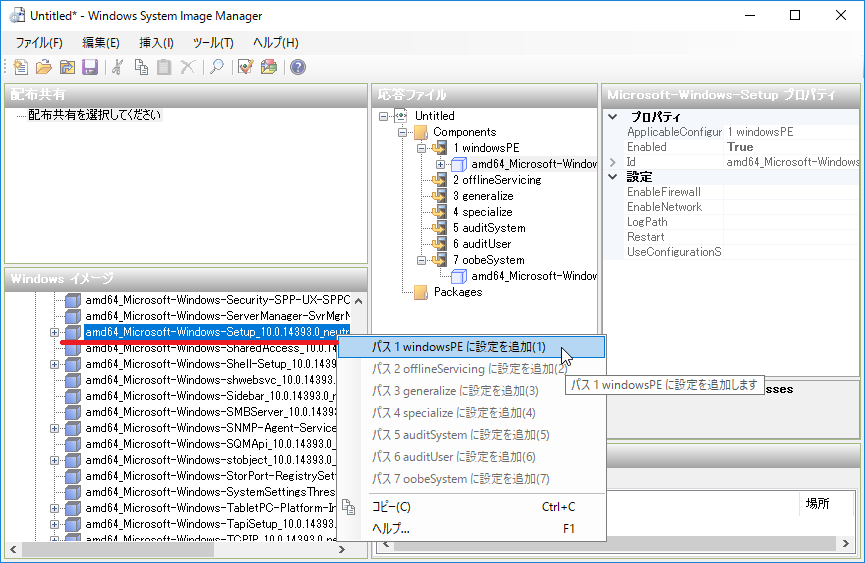Click the Copy toolbar icon
The image size is (865, 563).
[141, 67]
